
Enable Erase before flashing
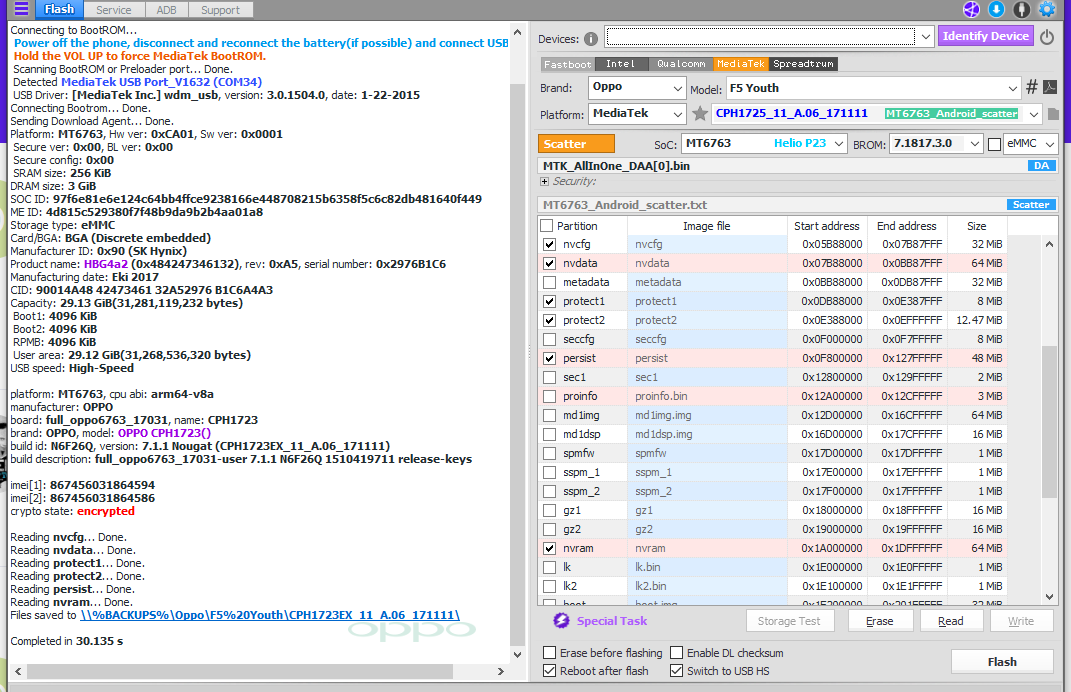tap(549, 653)
